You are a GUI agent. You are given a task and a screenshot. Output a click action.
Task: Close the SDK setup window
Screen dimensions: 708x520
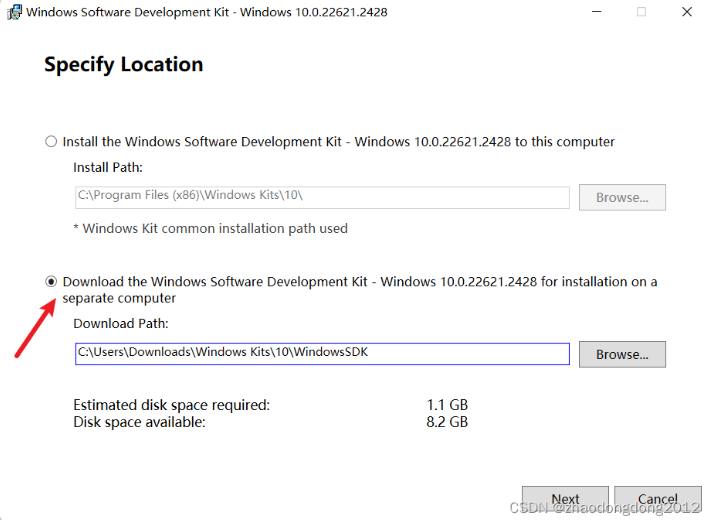[x=687, y=12]
